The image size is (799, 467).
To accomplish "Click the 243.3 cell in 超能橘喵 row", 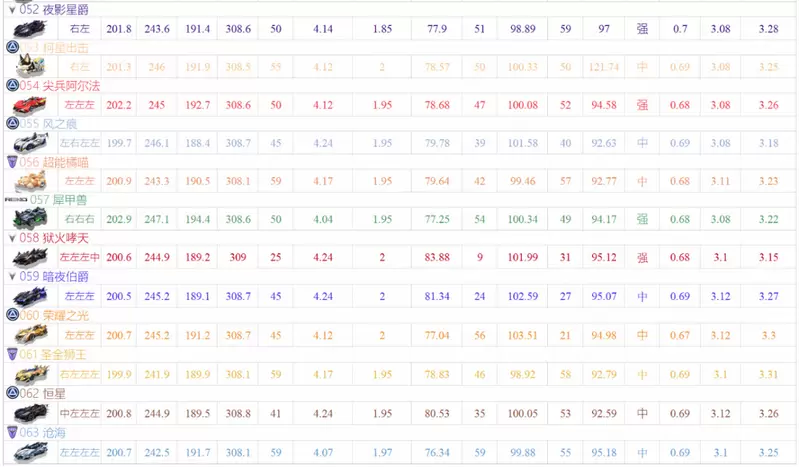I will [156, 181].
